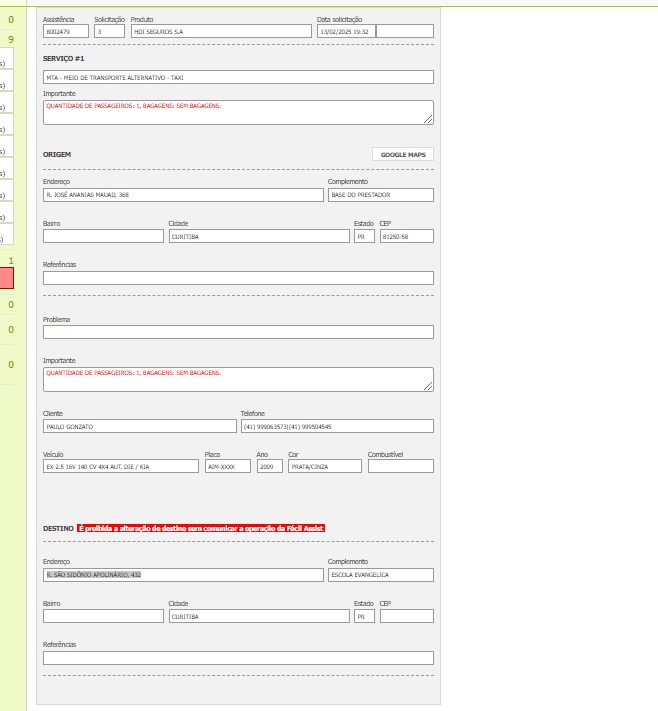Click the origin CEP field
658x711 pixels.
(x=406, y=237)
